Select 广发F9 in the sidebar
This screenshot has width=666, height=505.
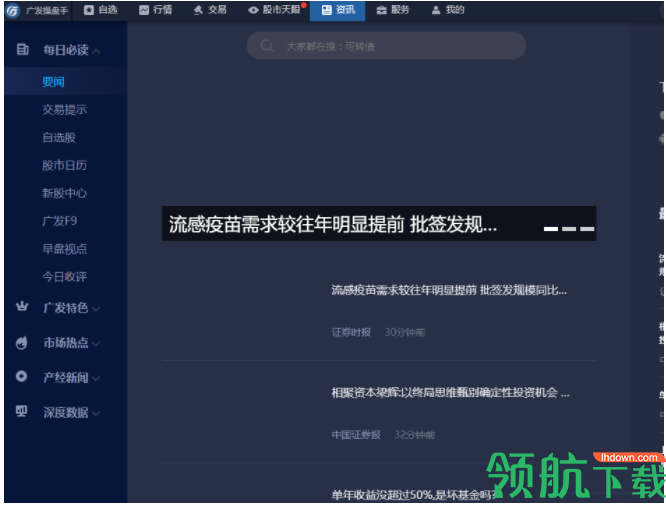click(x=59, y=221)
